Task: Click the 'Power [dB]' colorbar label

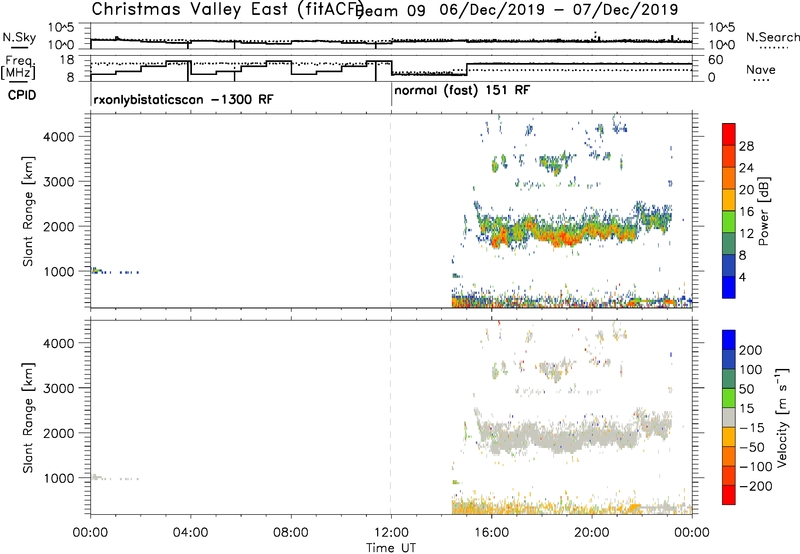Action: click(x=764, y=211)
